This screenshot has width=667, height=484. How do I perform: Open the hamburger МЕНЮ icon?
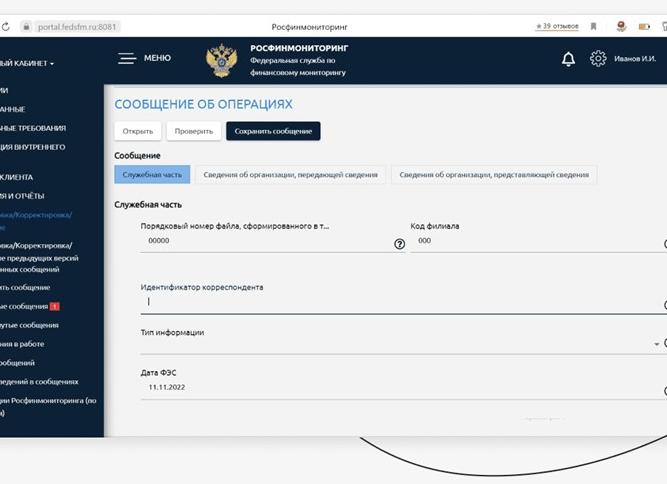tap(127, 58)
